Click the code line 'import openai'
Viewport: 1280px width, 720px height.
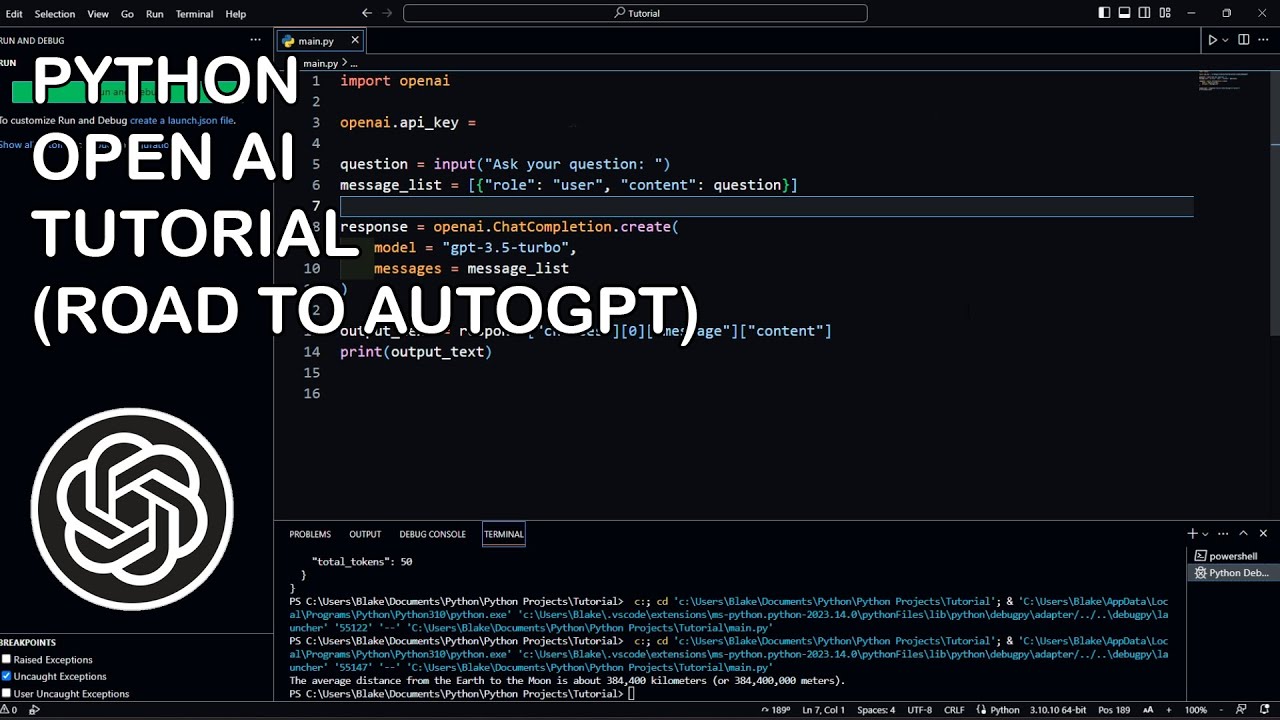[x=395, y=81]
